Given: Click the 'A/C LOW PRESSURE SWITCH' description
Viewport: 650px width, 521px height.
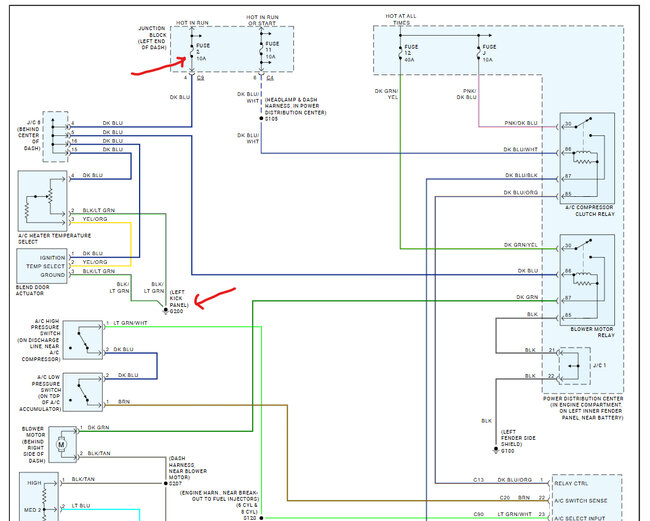Looking at the screenshot, I should (x=40, y=393).
